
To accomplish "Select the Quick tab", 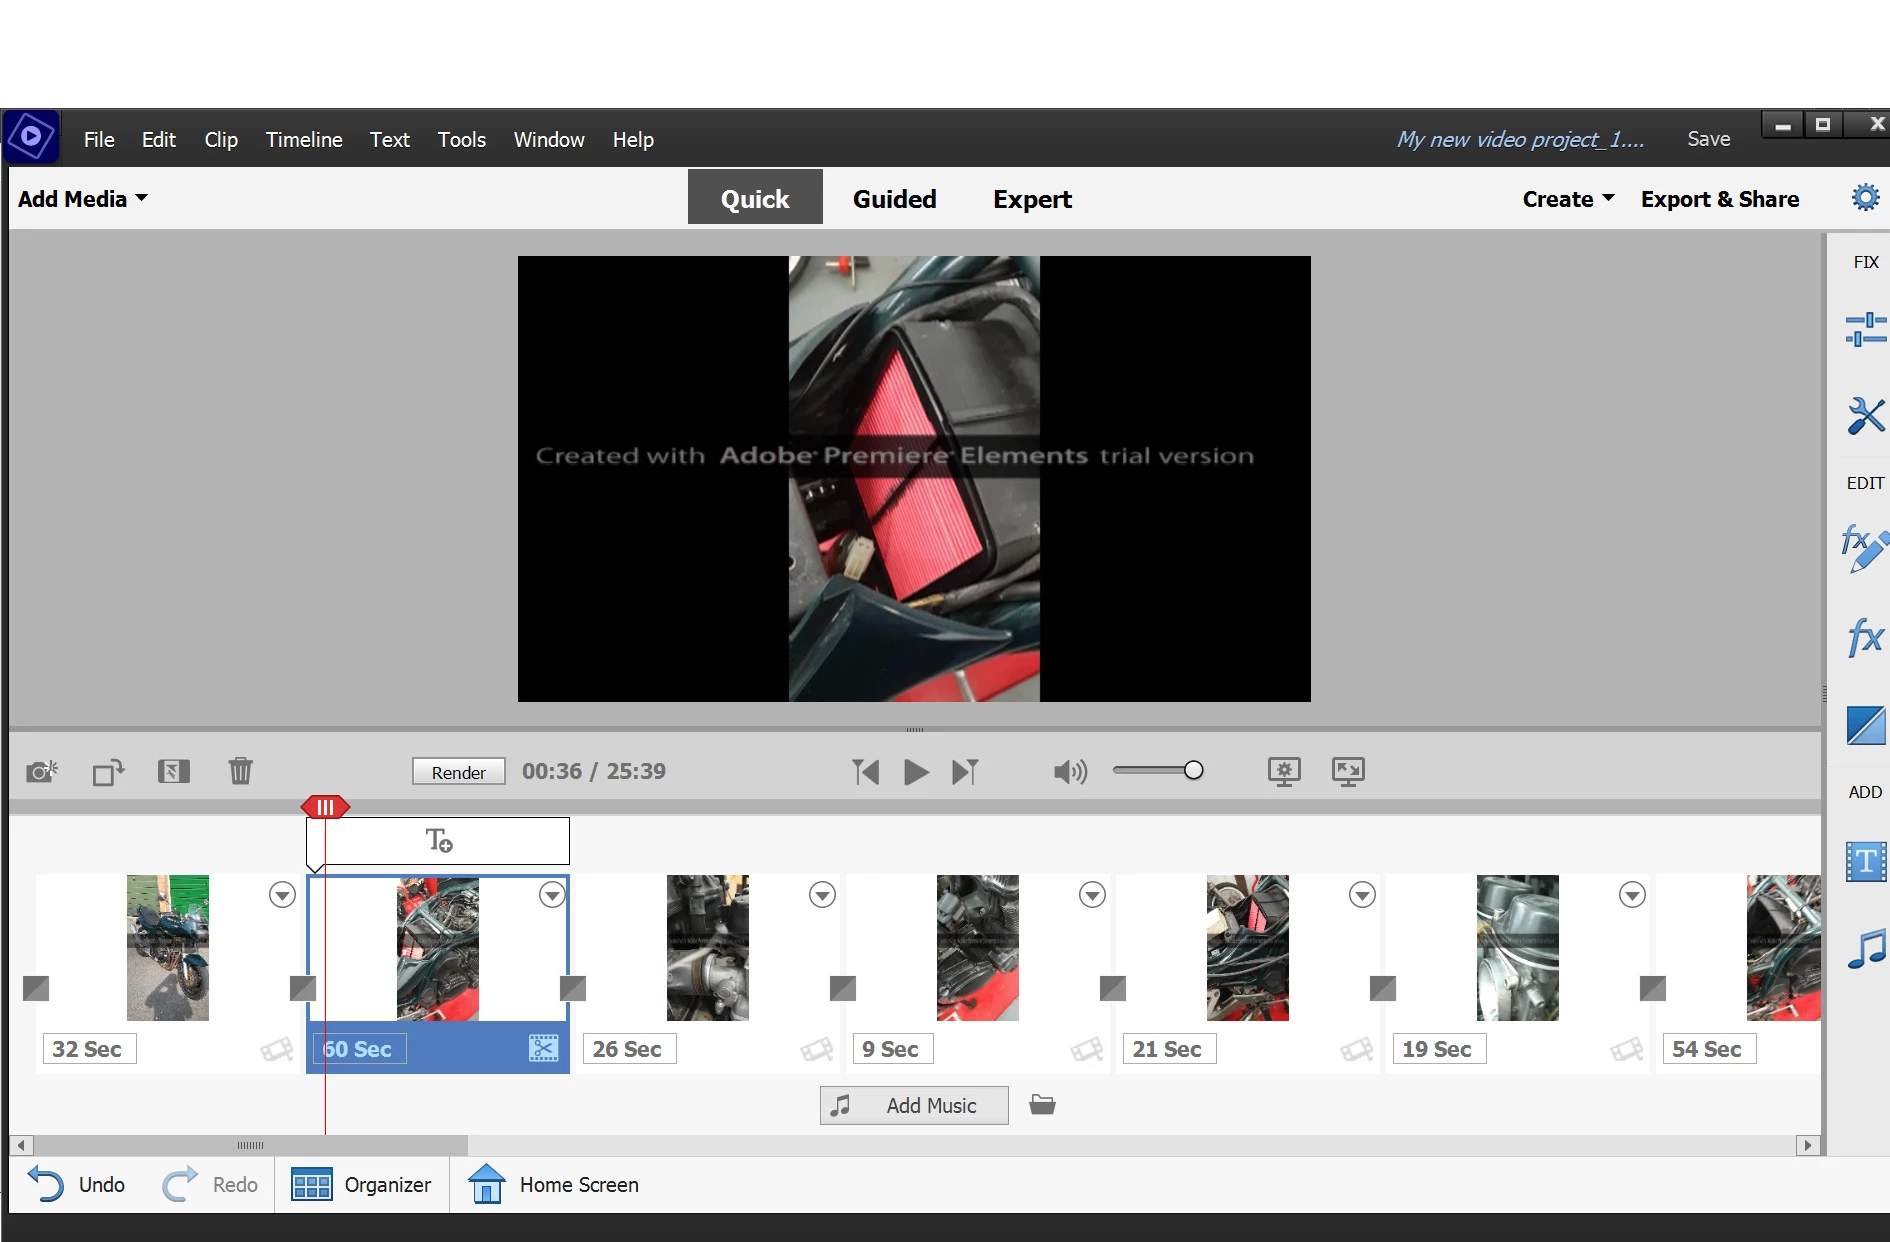I will tap(755, 197).
